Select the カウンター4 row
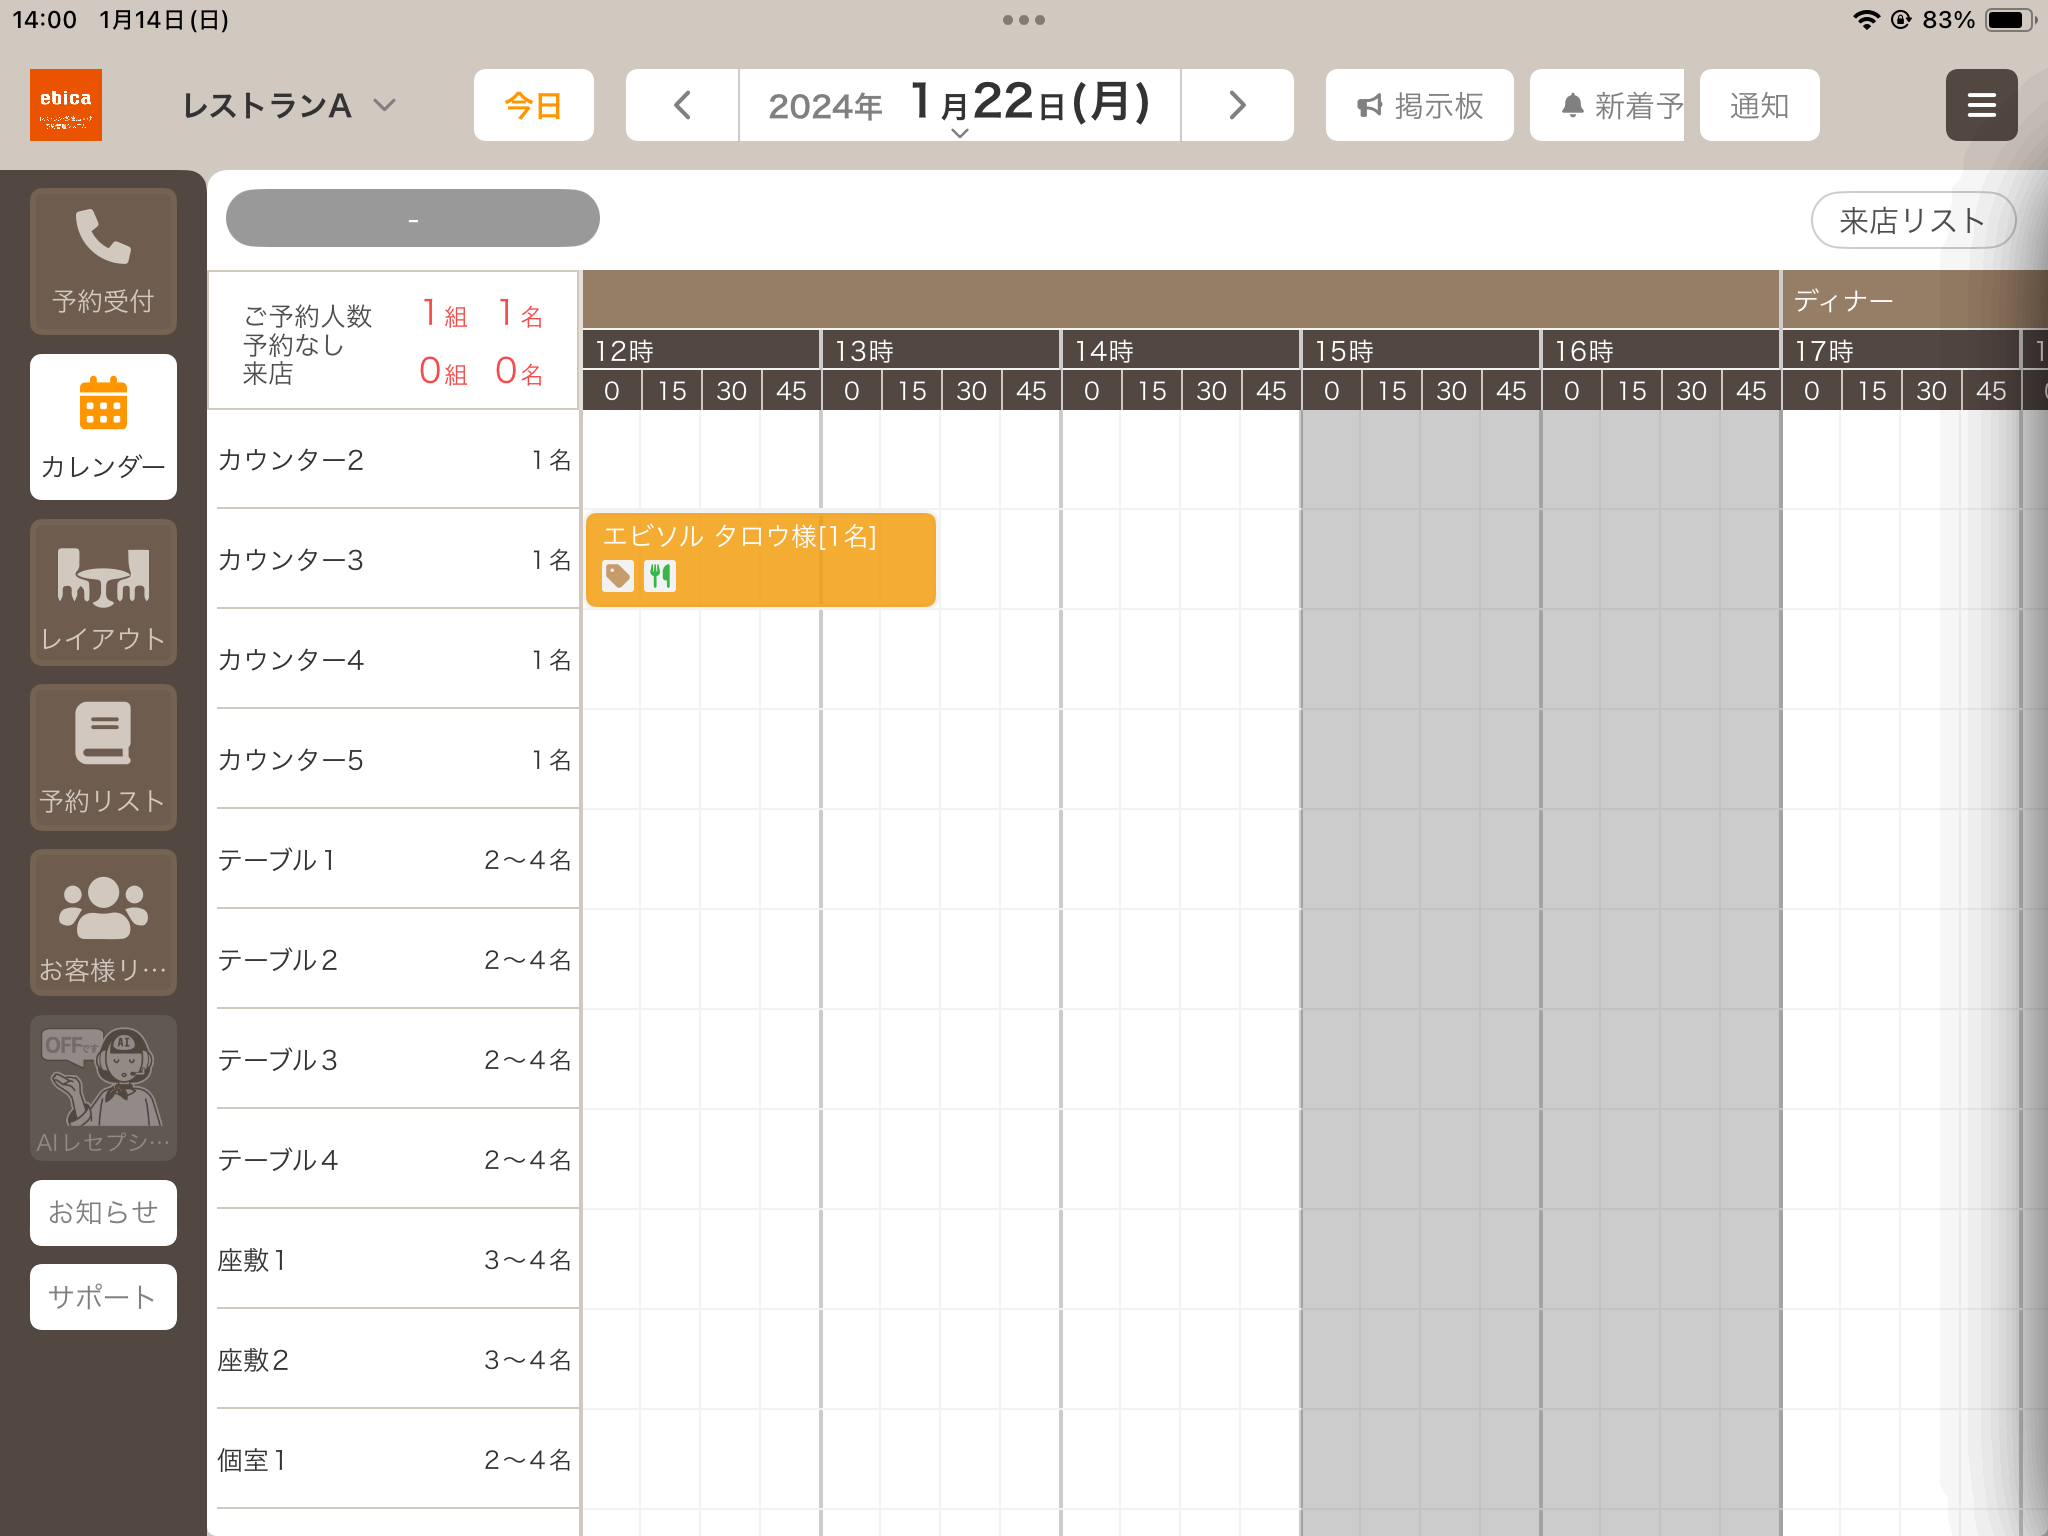This screenshot has height=1536, width=2048. click(x=394, y=660)
